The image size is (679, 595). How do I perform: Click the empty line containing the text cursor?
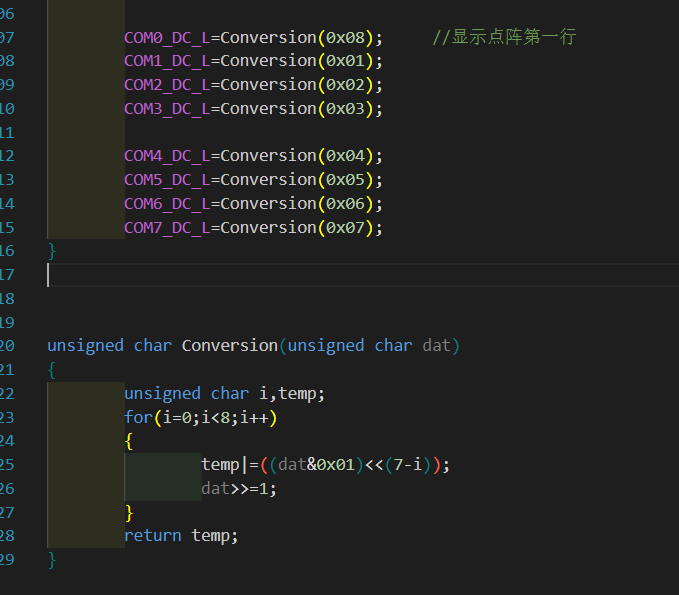coord(300,274)
